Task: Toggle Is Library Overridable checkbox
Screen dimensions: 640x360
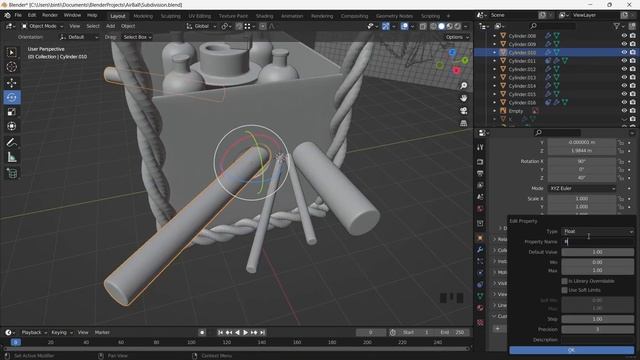Action: [564, 281]
